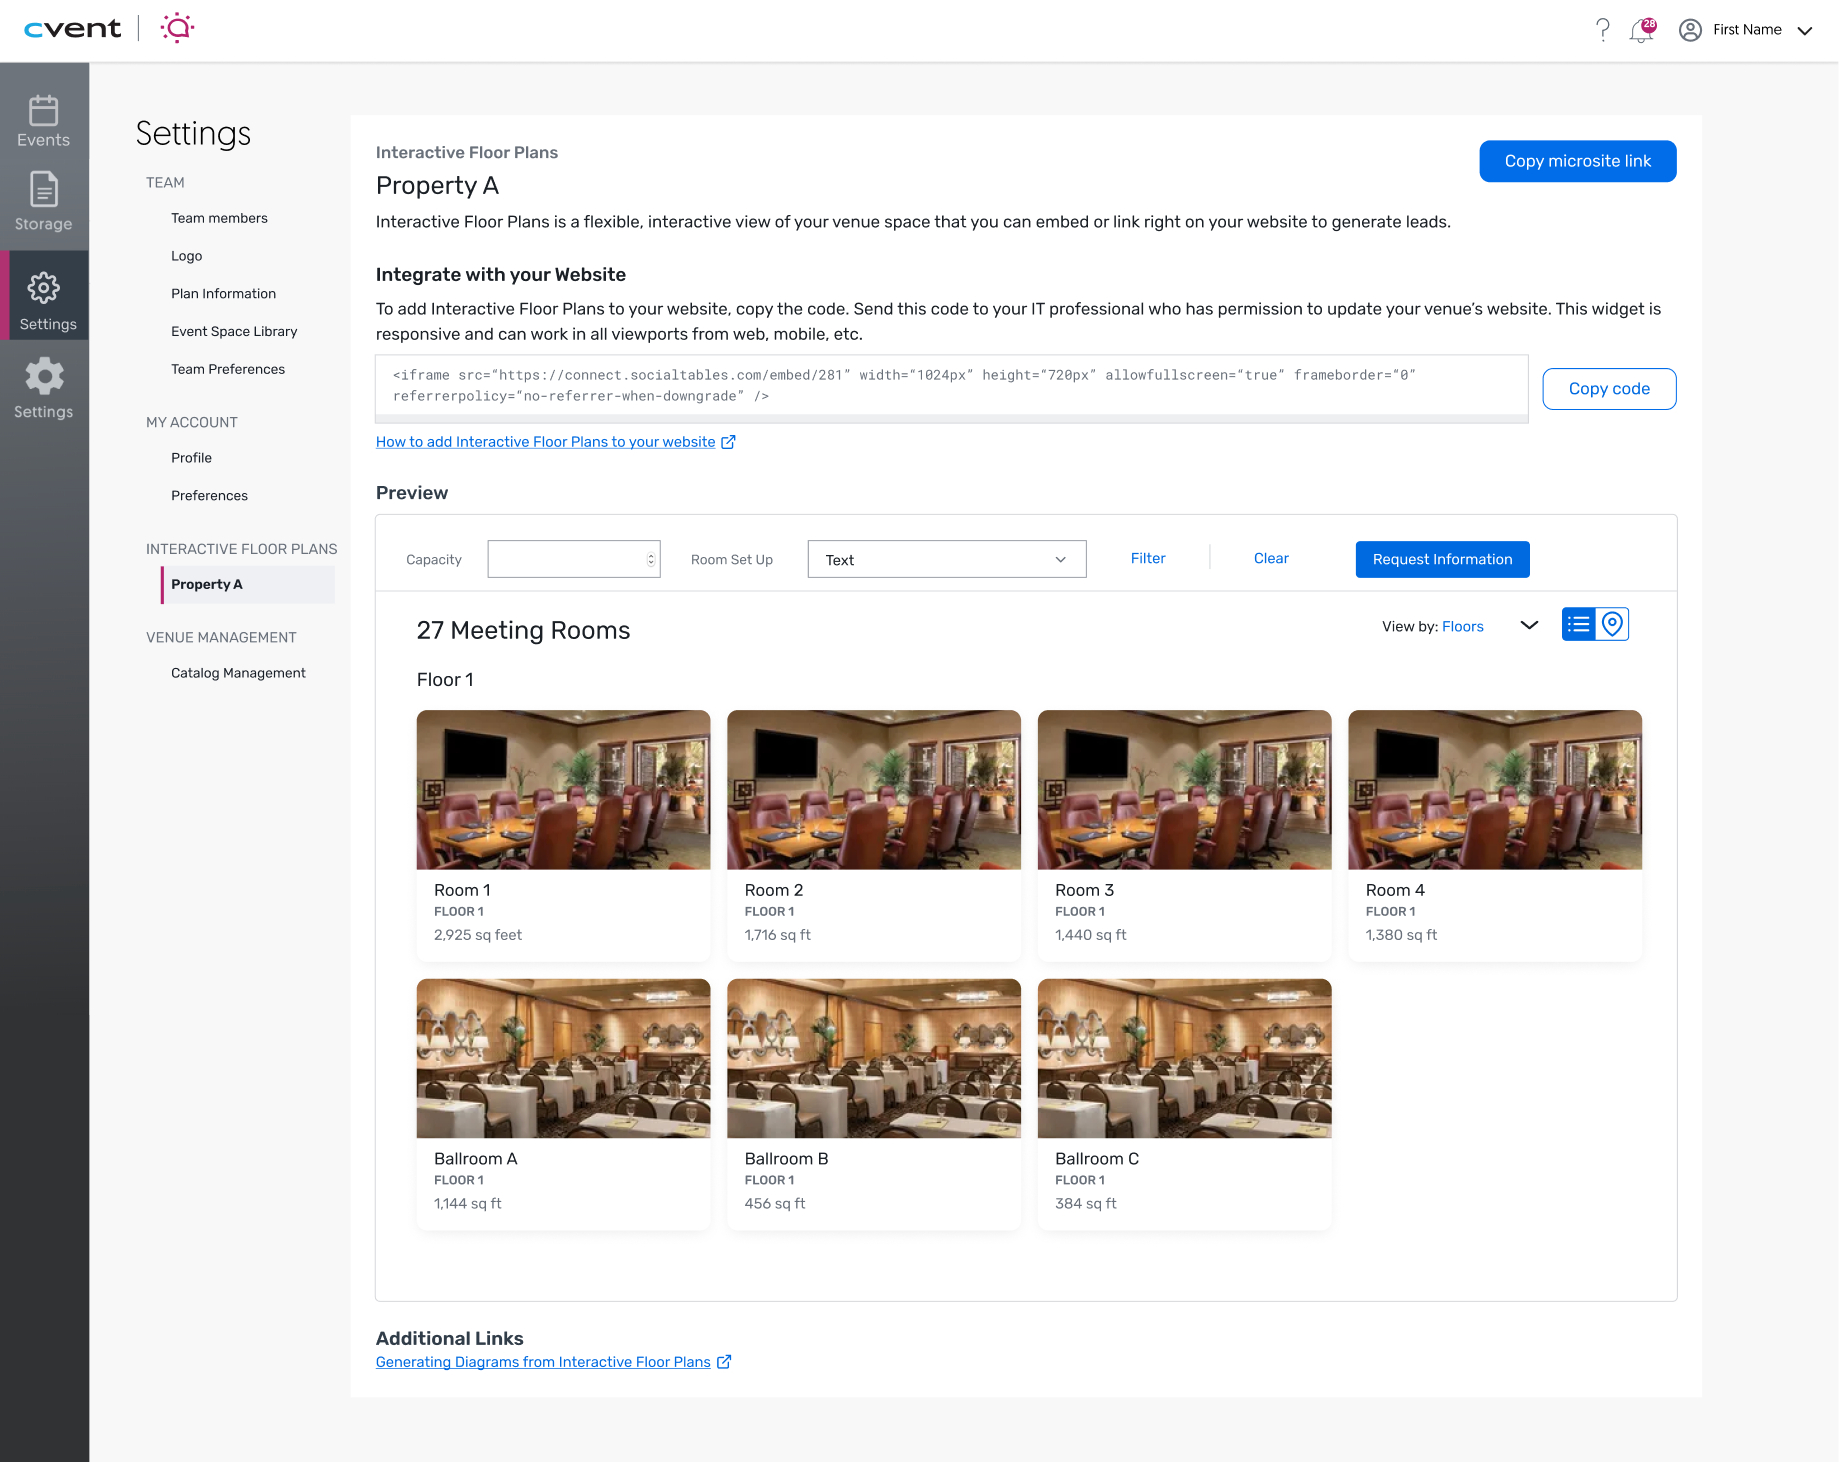Open Catalog Management
Image resolution: width=1840 pixels, height=1462 pixels.
[238, 673]
